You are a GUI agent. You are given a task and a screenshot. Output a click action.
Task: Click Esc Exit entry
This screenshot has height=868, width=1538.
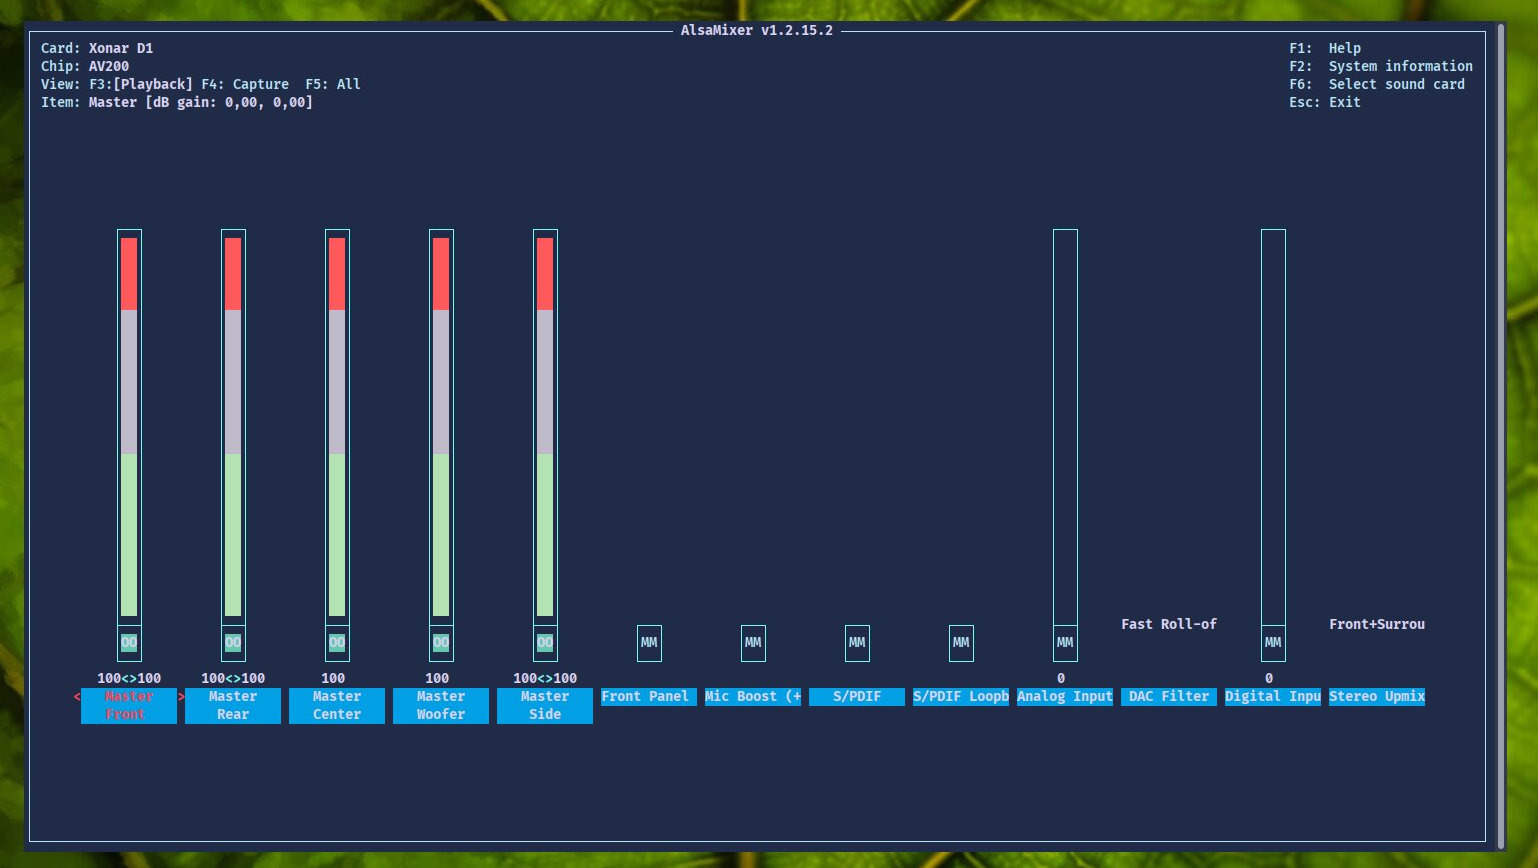pyautogui.click(x=1325, y=102)
